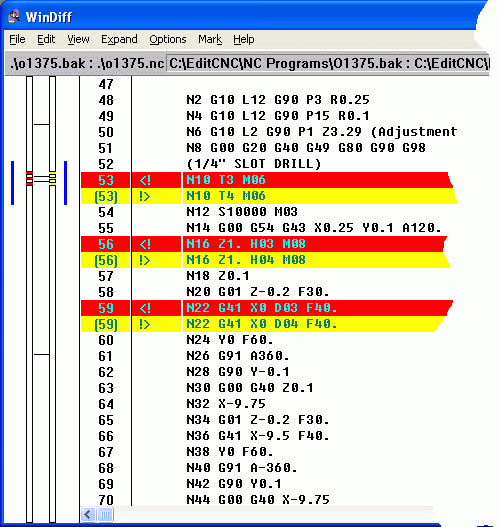The image size is (500, 527).
Task: Click line 'N26 G91 A360.'
Action: click(x=238, y=356)
